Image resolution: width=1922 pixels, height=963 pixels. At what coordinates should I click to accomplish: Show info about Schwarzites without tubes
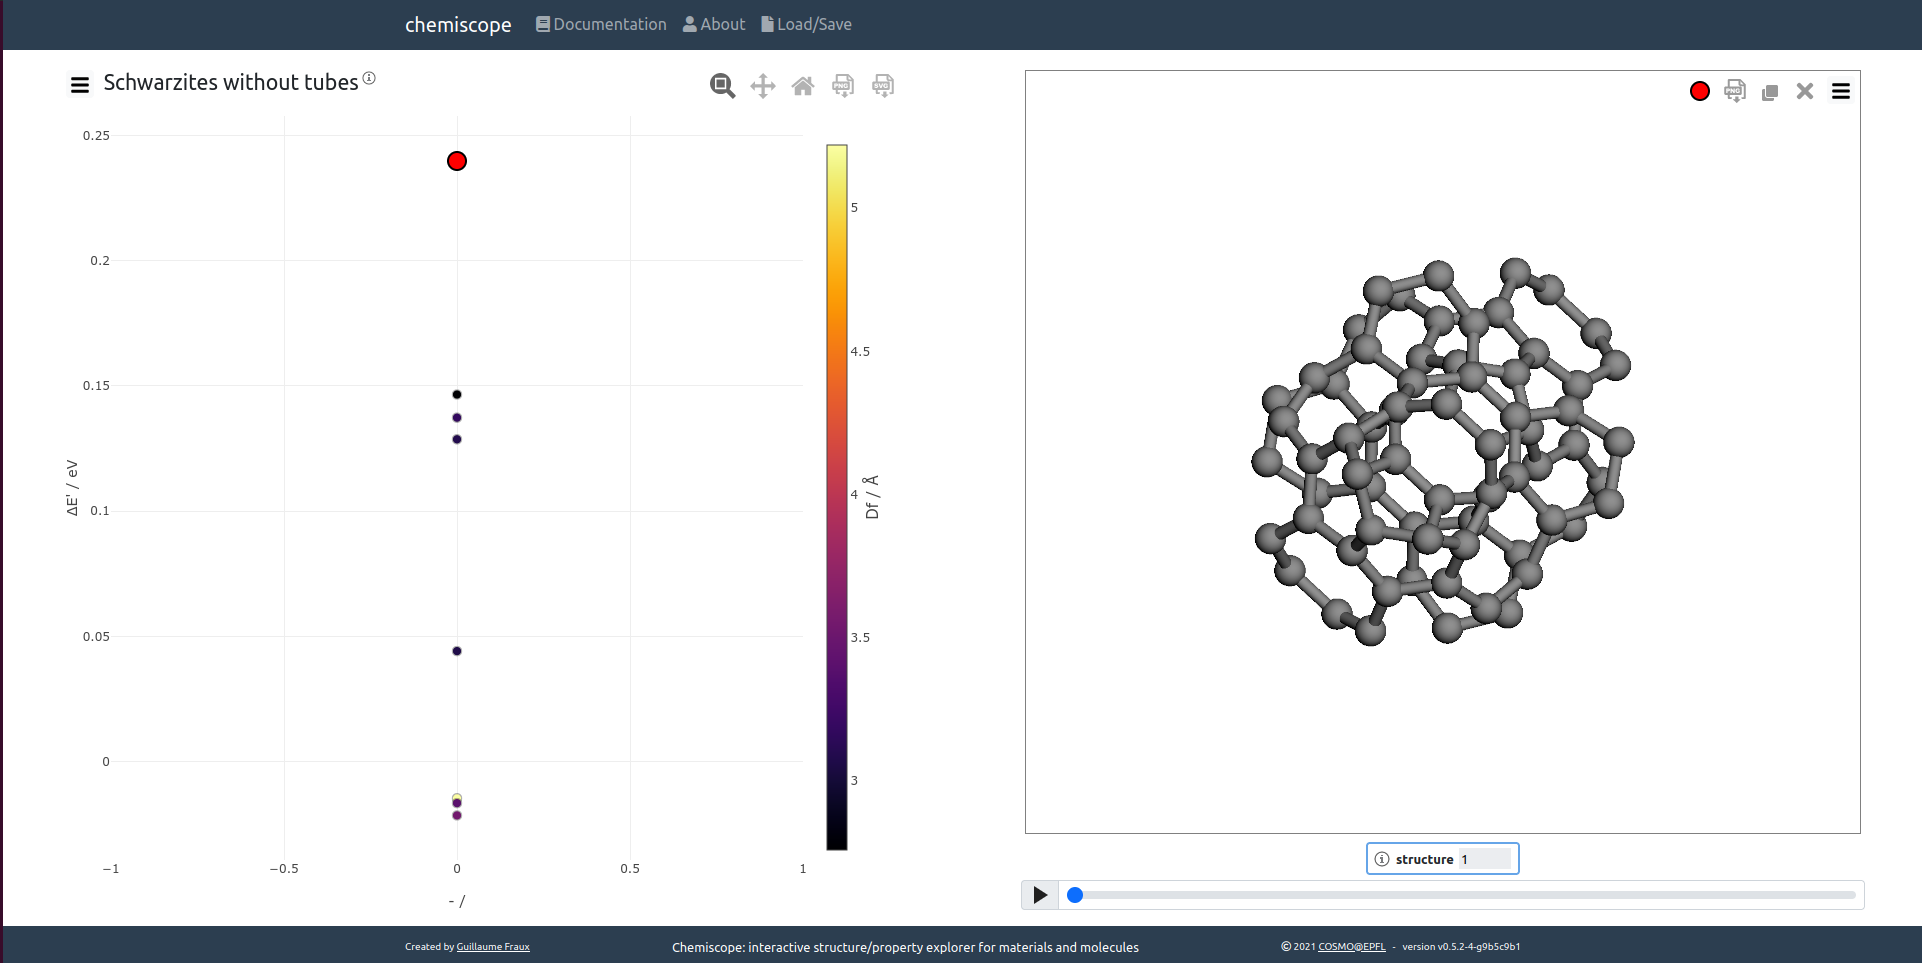(x=370, y=76)
